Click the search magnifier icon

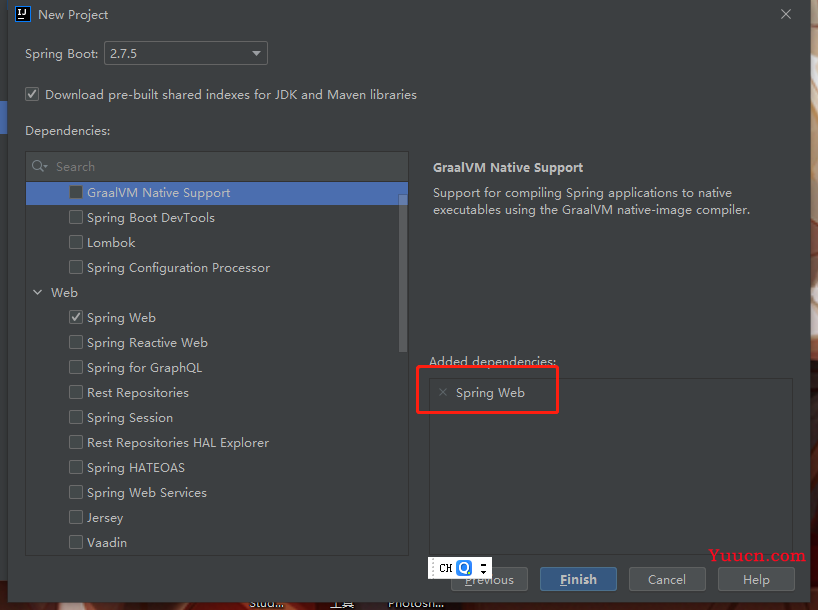click(x=39, y=167)
